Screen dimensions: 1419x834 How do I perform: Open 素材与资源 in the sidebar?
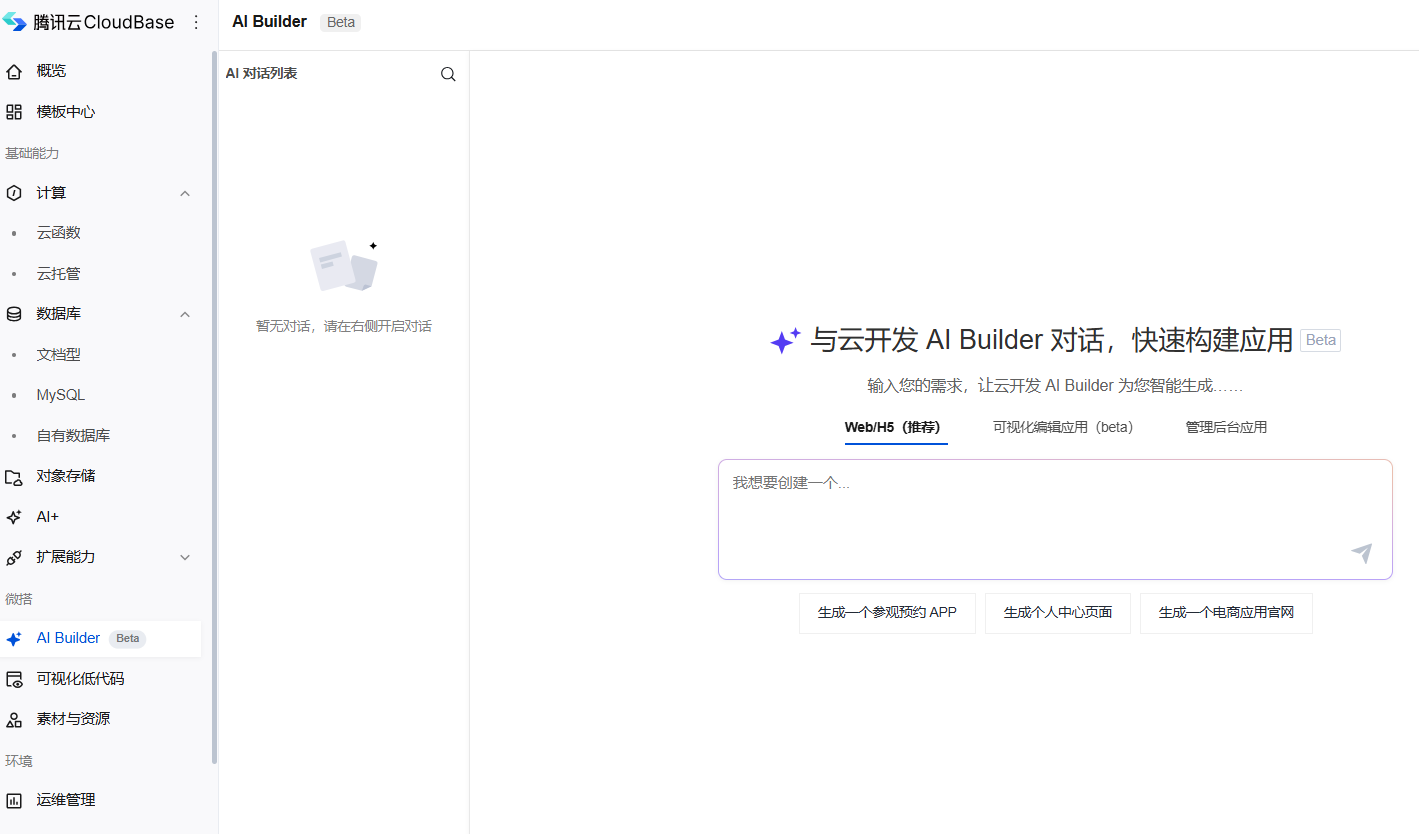coord(76,718)
